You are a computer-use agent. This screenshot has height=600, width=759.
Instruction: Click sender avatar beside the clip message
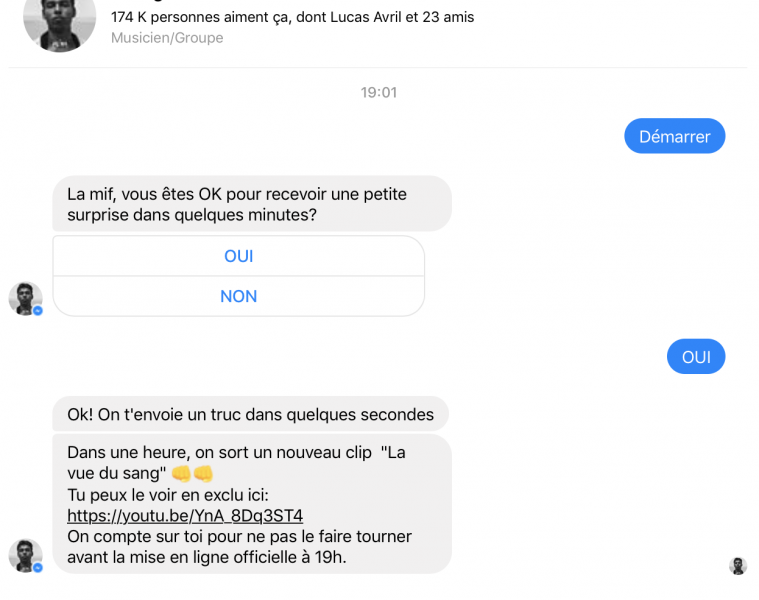tap(25, 555)
